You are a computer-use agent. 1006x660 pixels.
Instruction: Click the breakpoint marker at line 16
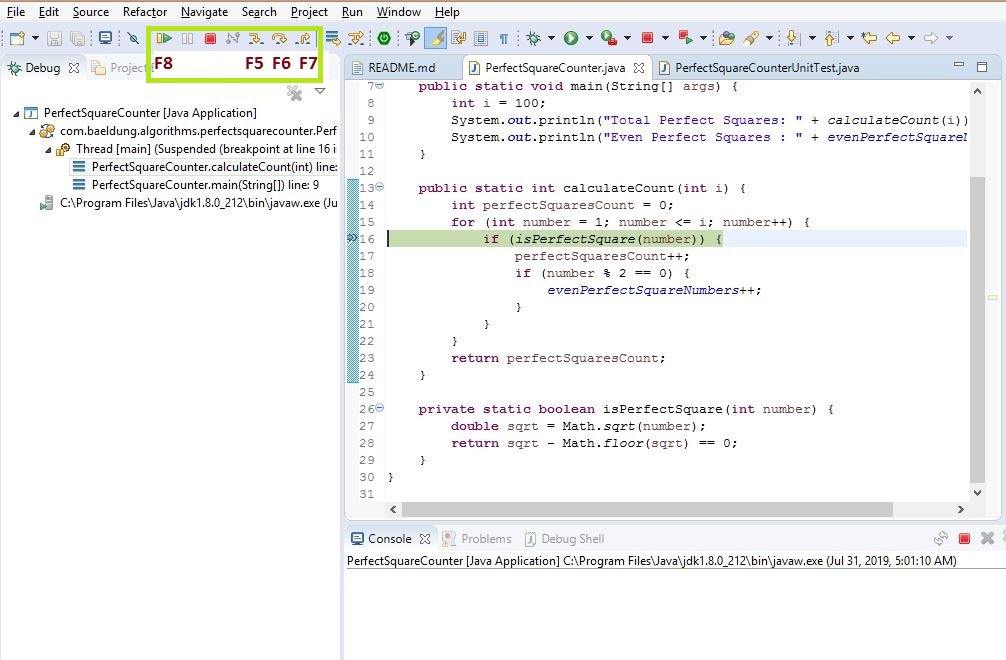coord(352,239)
